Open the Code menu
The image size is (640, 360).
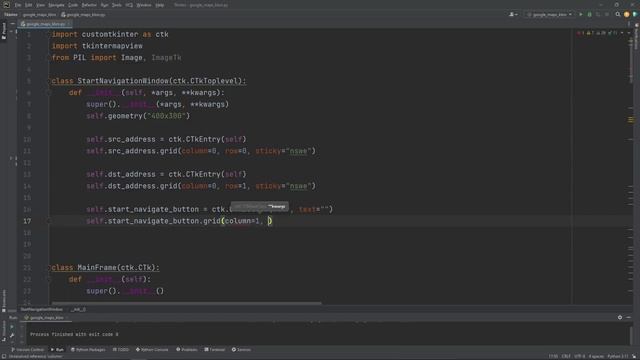[73, 5]
